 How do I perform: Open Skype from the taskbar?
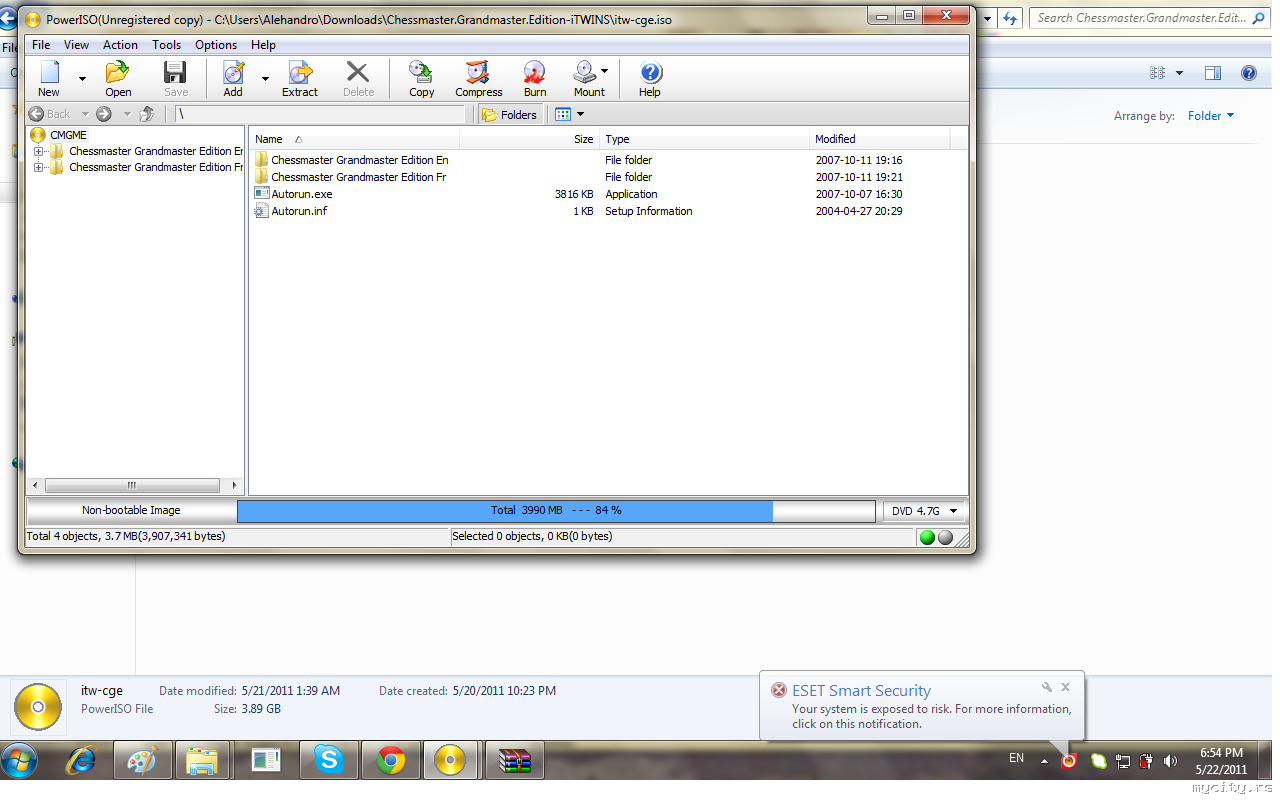click(x=328, y=761)
